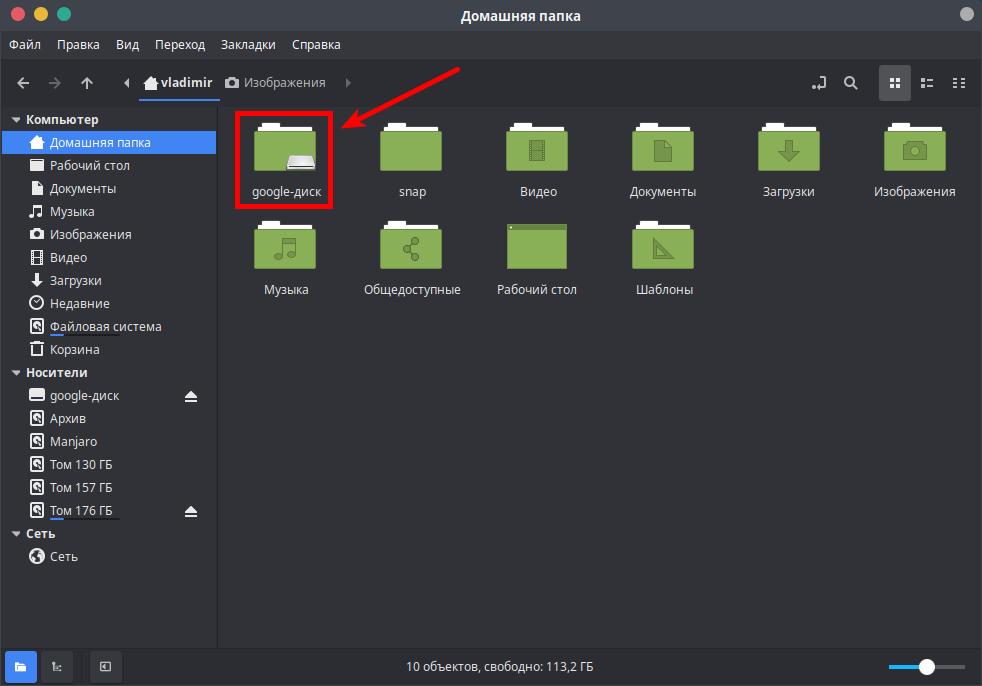Screen dimensions: 982x686
Task: Click the back navigation arrow
Action: tap(23, 83)
